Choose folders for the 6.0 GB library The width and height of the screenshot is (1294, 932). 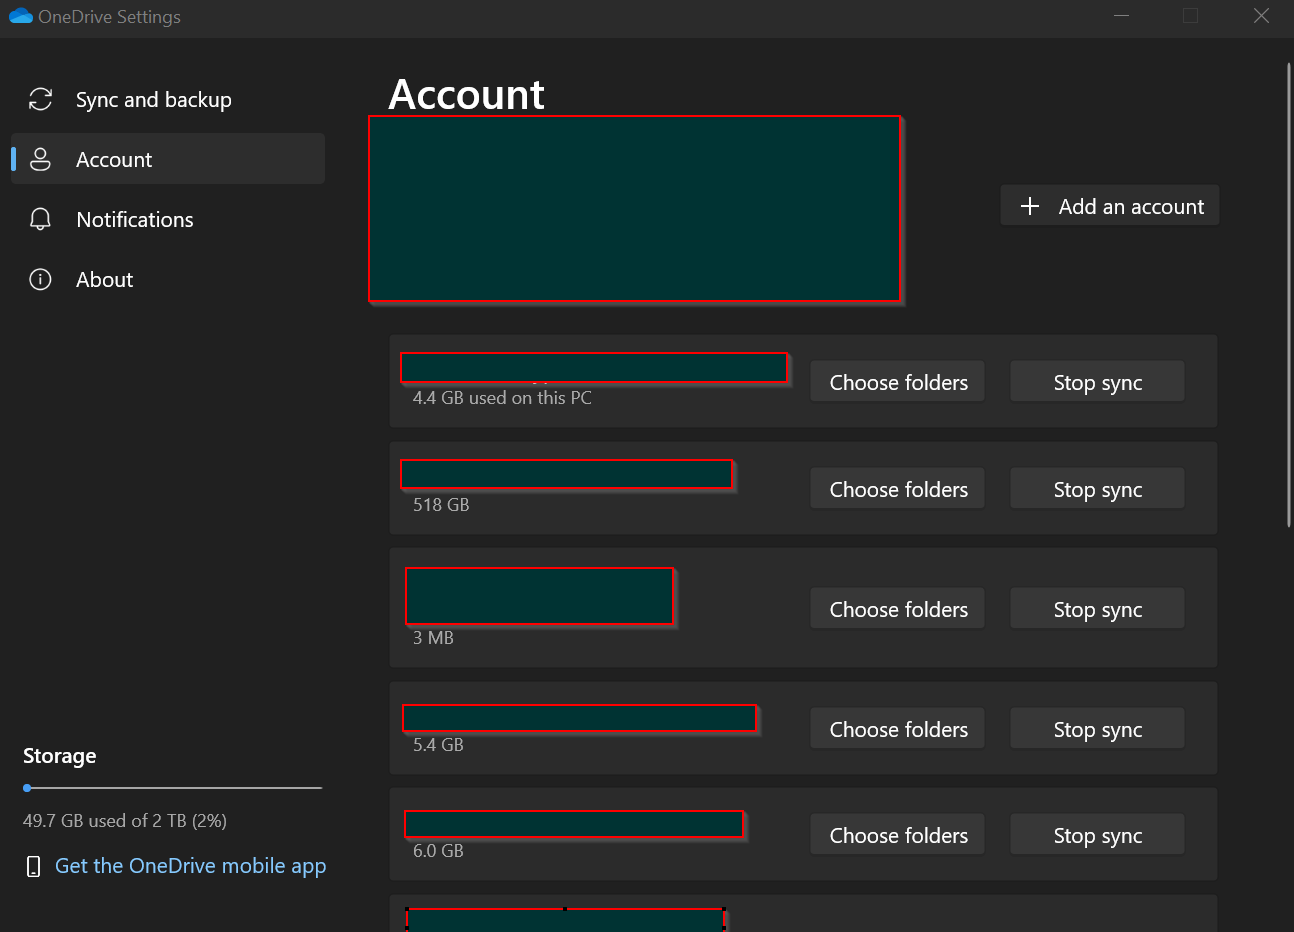point(898,835)
